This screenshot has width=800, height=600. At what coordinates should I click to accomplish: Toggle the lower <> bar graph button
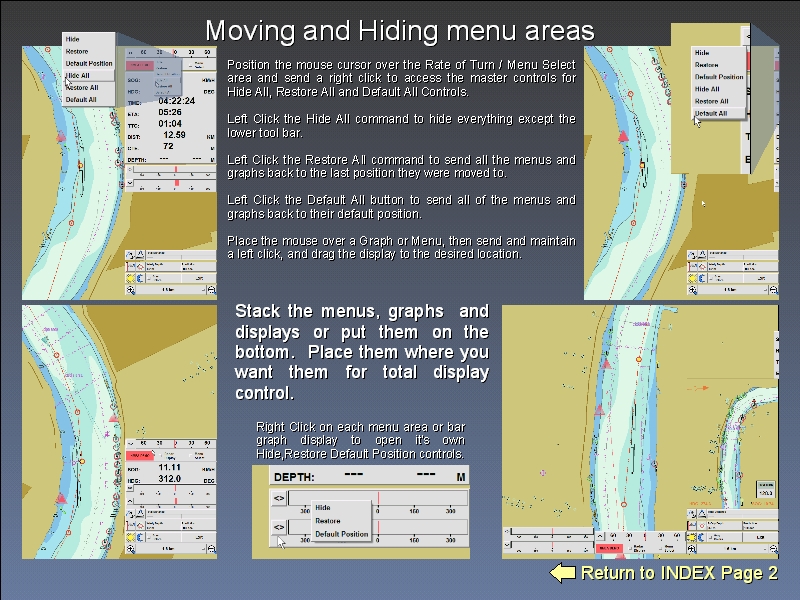click(x=279, y=527)
